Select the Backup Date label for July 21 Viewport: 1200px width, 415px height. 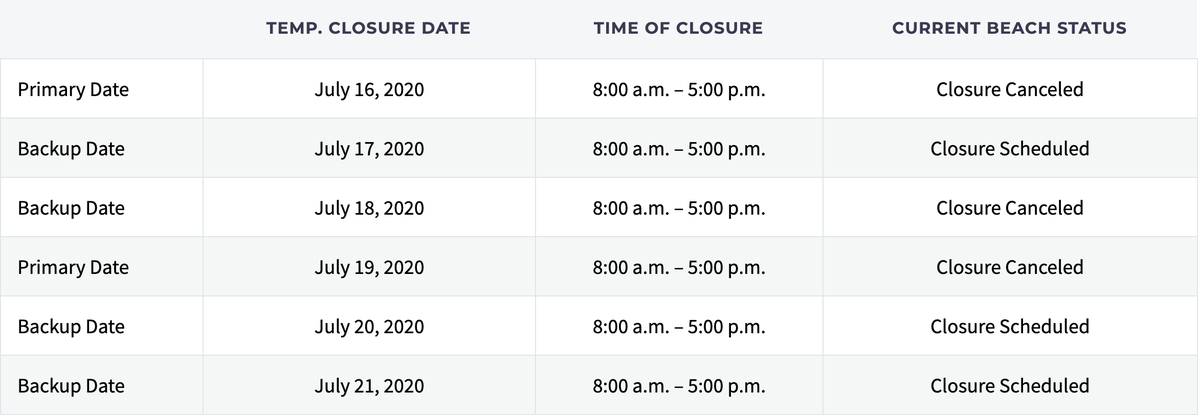click(71, 385)
